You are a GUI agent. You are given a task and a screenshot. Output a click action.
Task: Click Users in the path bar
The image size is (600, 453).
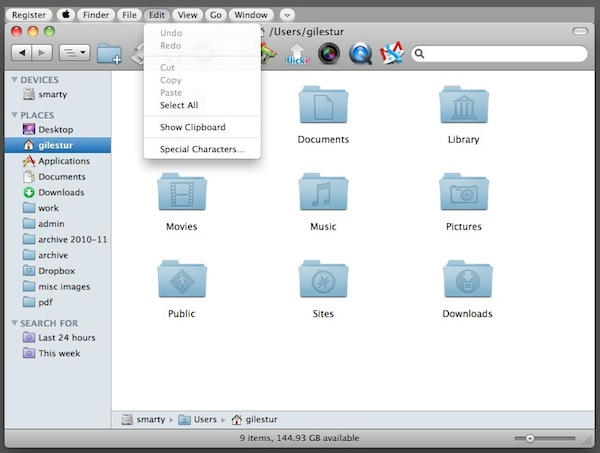click(204, 420)
